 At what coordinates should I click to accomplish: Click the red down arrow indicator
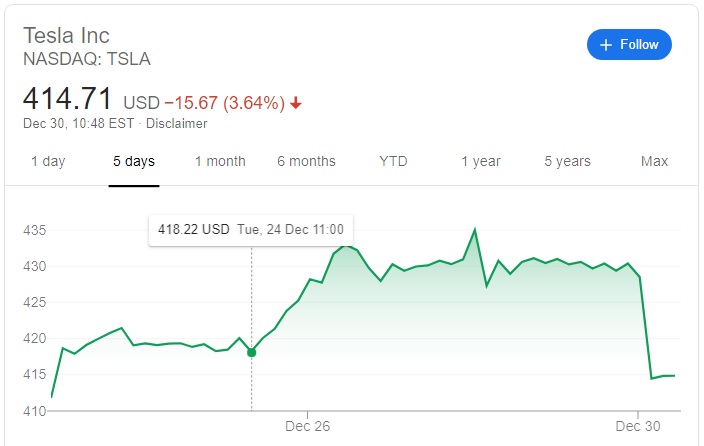(x=297, y=103)
